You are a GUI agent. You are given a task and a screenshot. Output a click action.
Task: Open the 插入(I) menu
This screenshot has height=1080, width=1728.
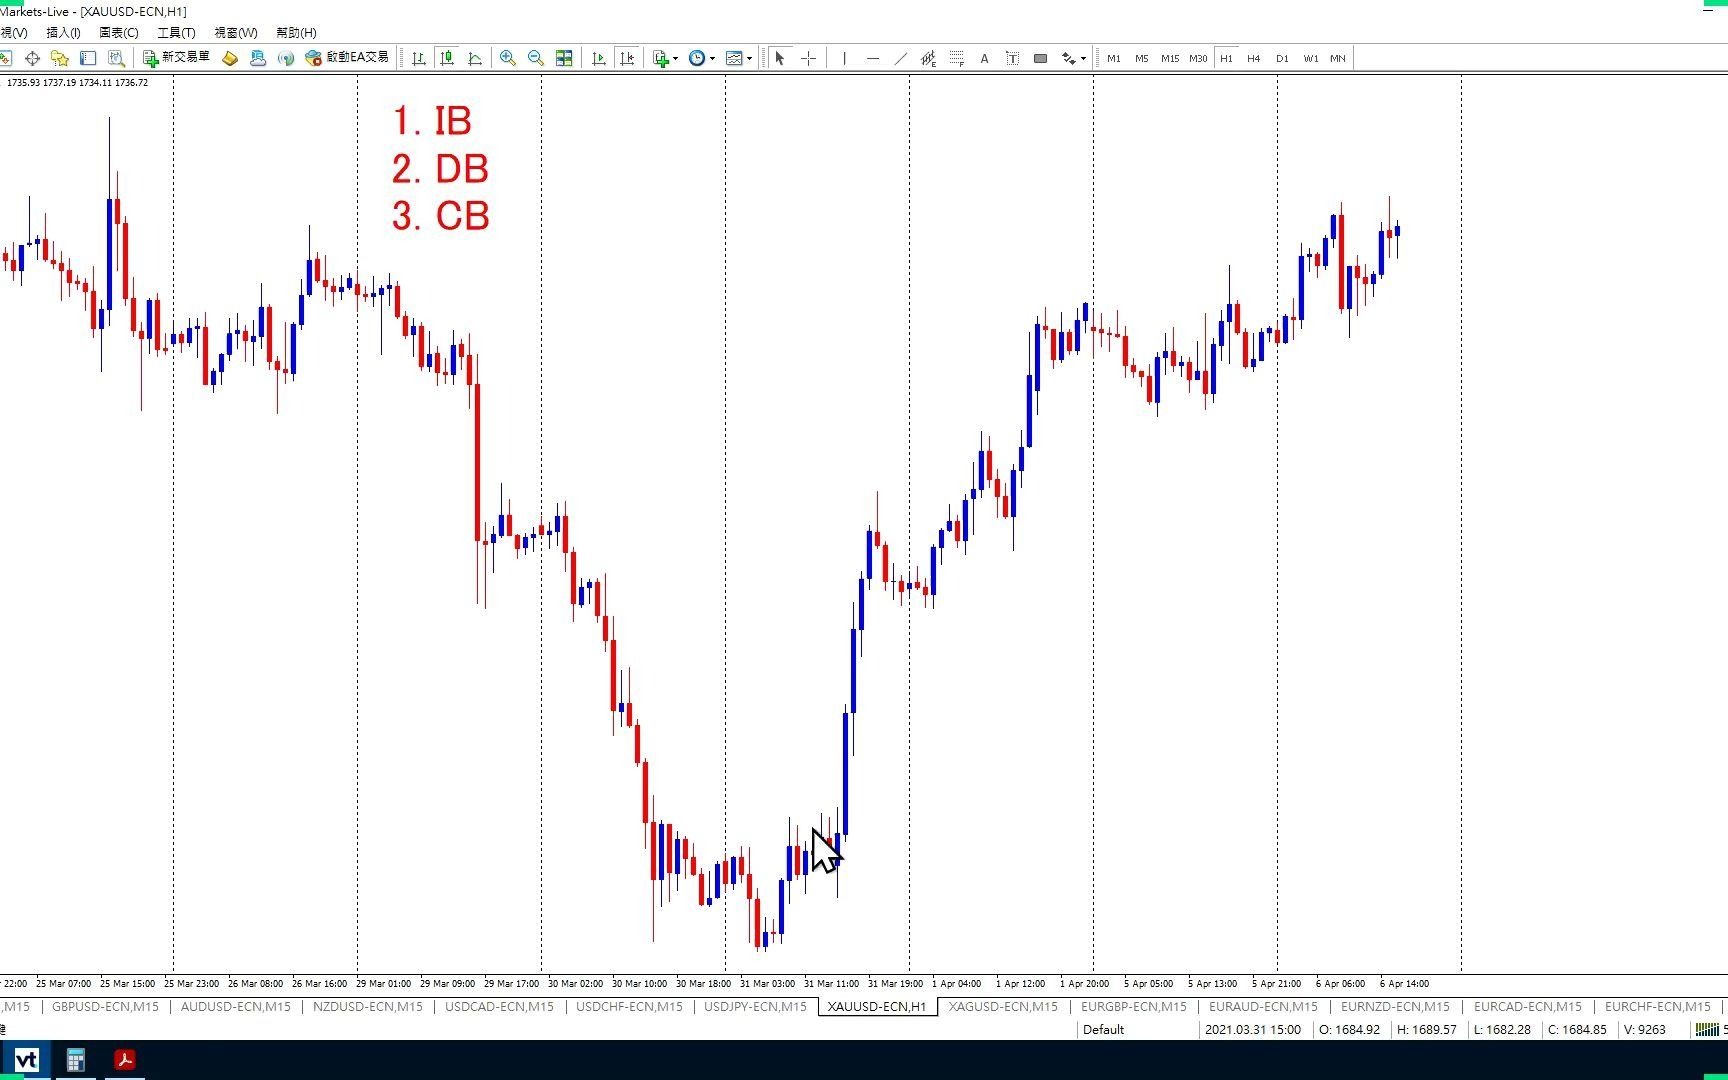[x=63, y=32]
